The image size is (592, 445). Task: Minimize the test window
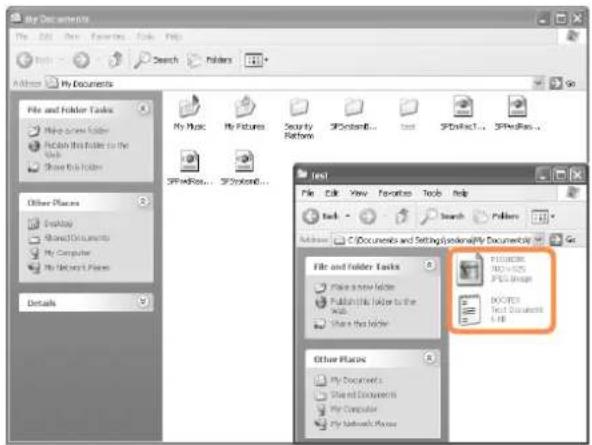click(x=543, y=175)
